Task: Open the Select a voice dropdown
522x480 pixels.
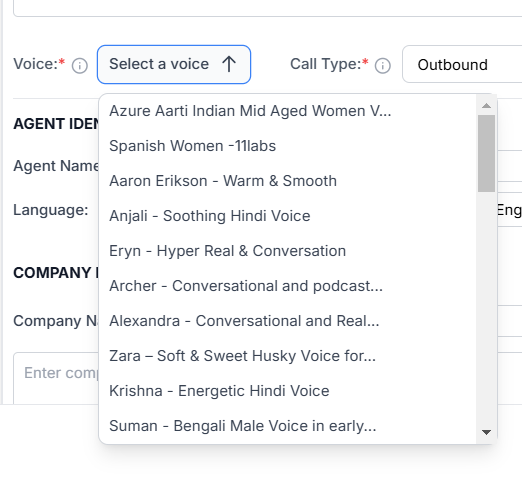Action: point(174,64)
